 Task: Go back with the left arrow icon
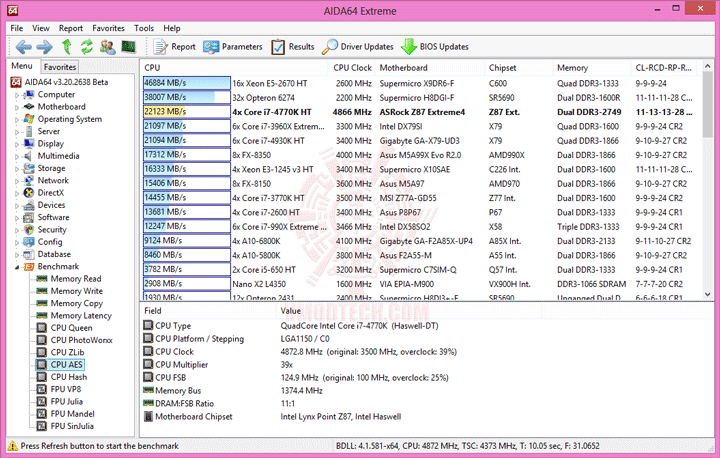[23, 46]
